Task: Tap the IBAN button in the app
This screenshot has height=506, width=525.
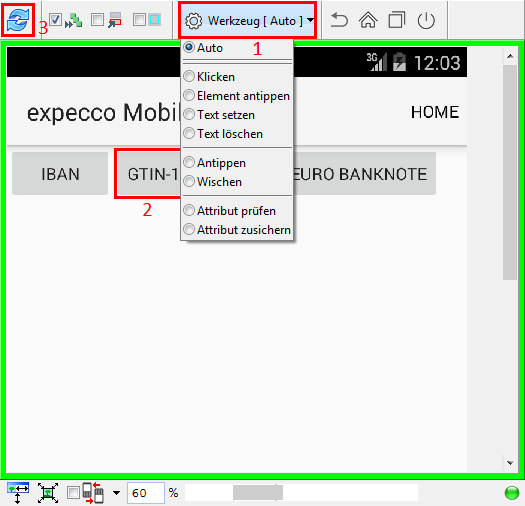Action: [x=60, y=174]
